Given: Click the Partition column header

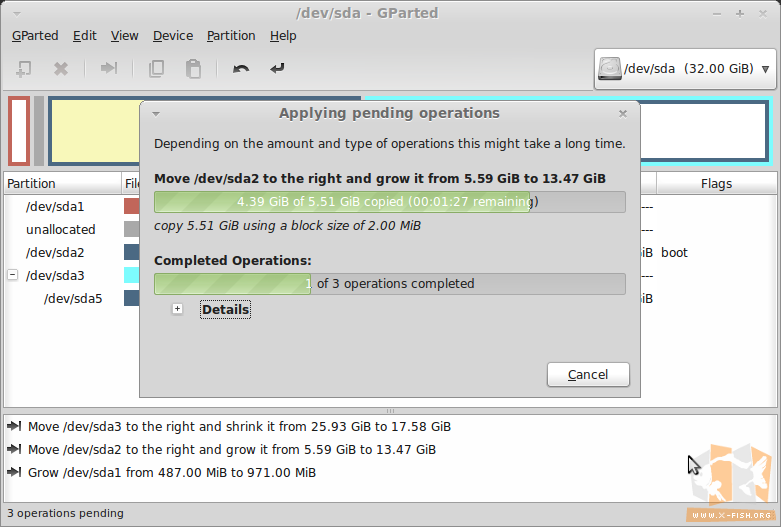Looking at the screenshot, I should [63, 183].
